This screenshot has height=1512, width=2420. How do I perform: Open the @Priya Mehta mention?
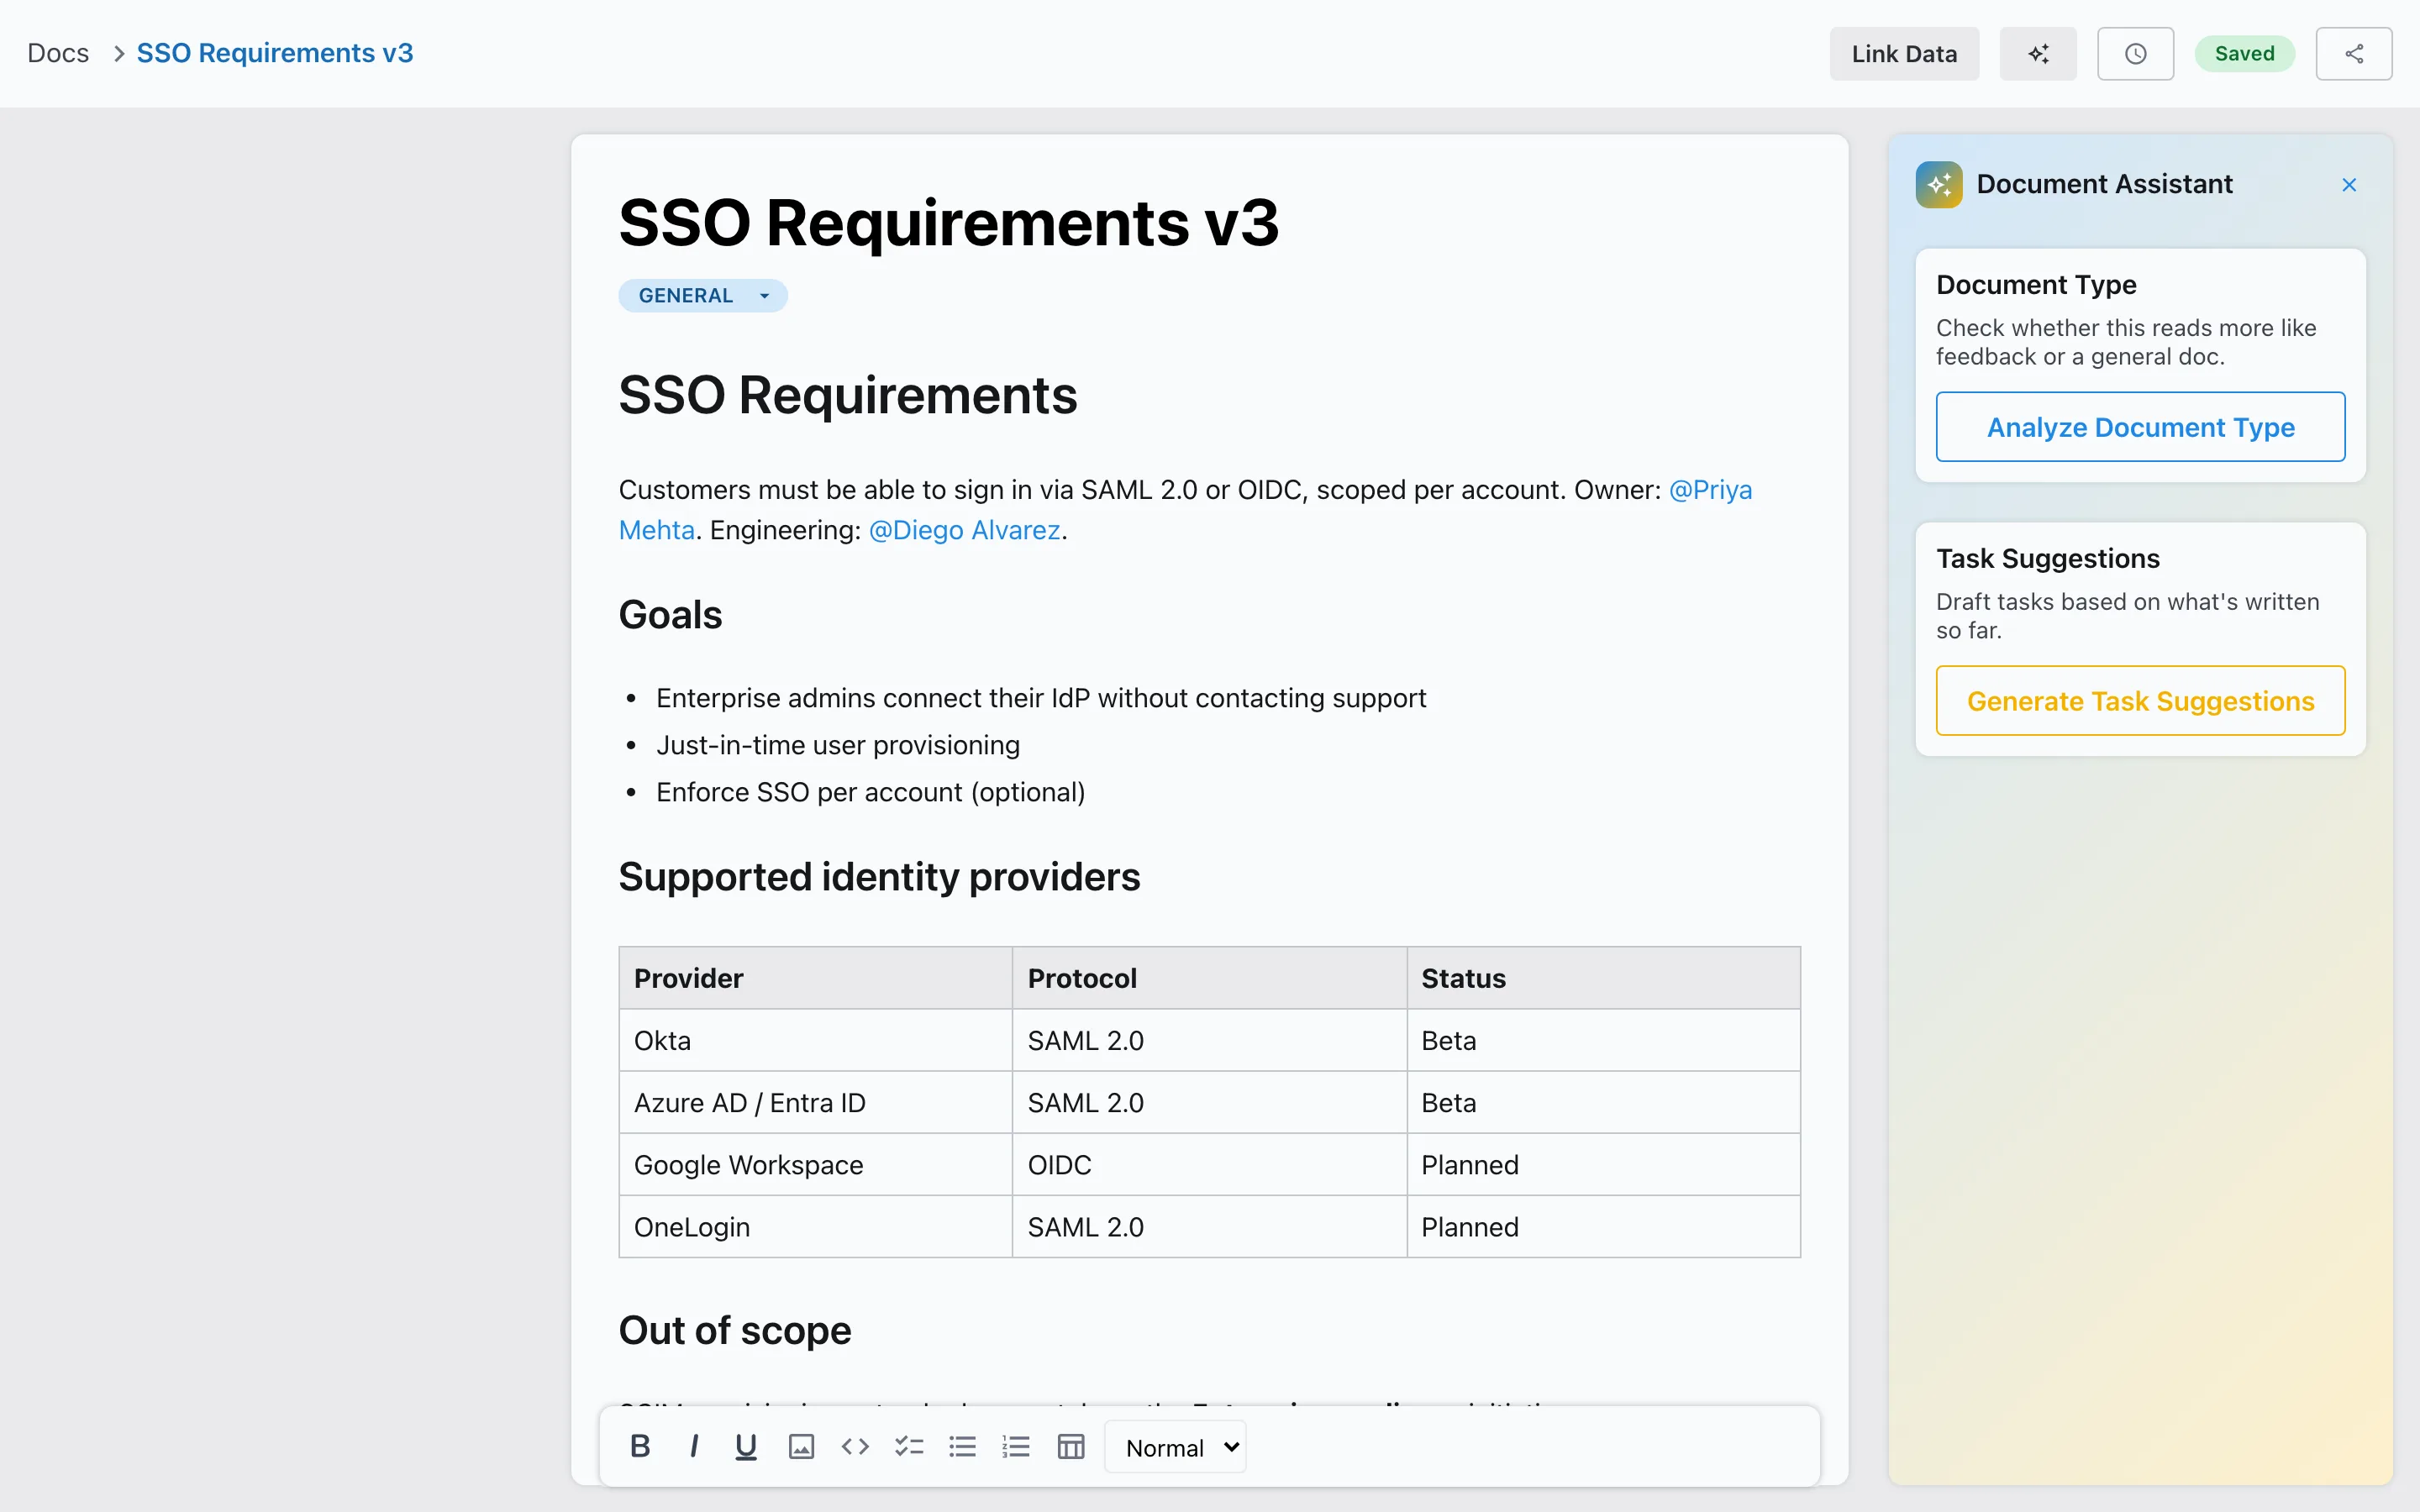pyautogui.click(x=1710, y=490)
